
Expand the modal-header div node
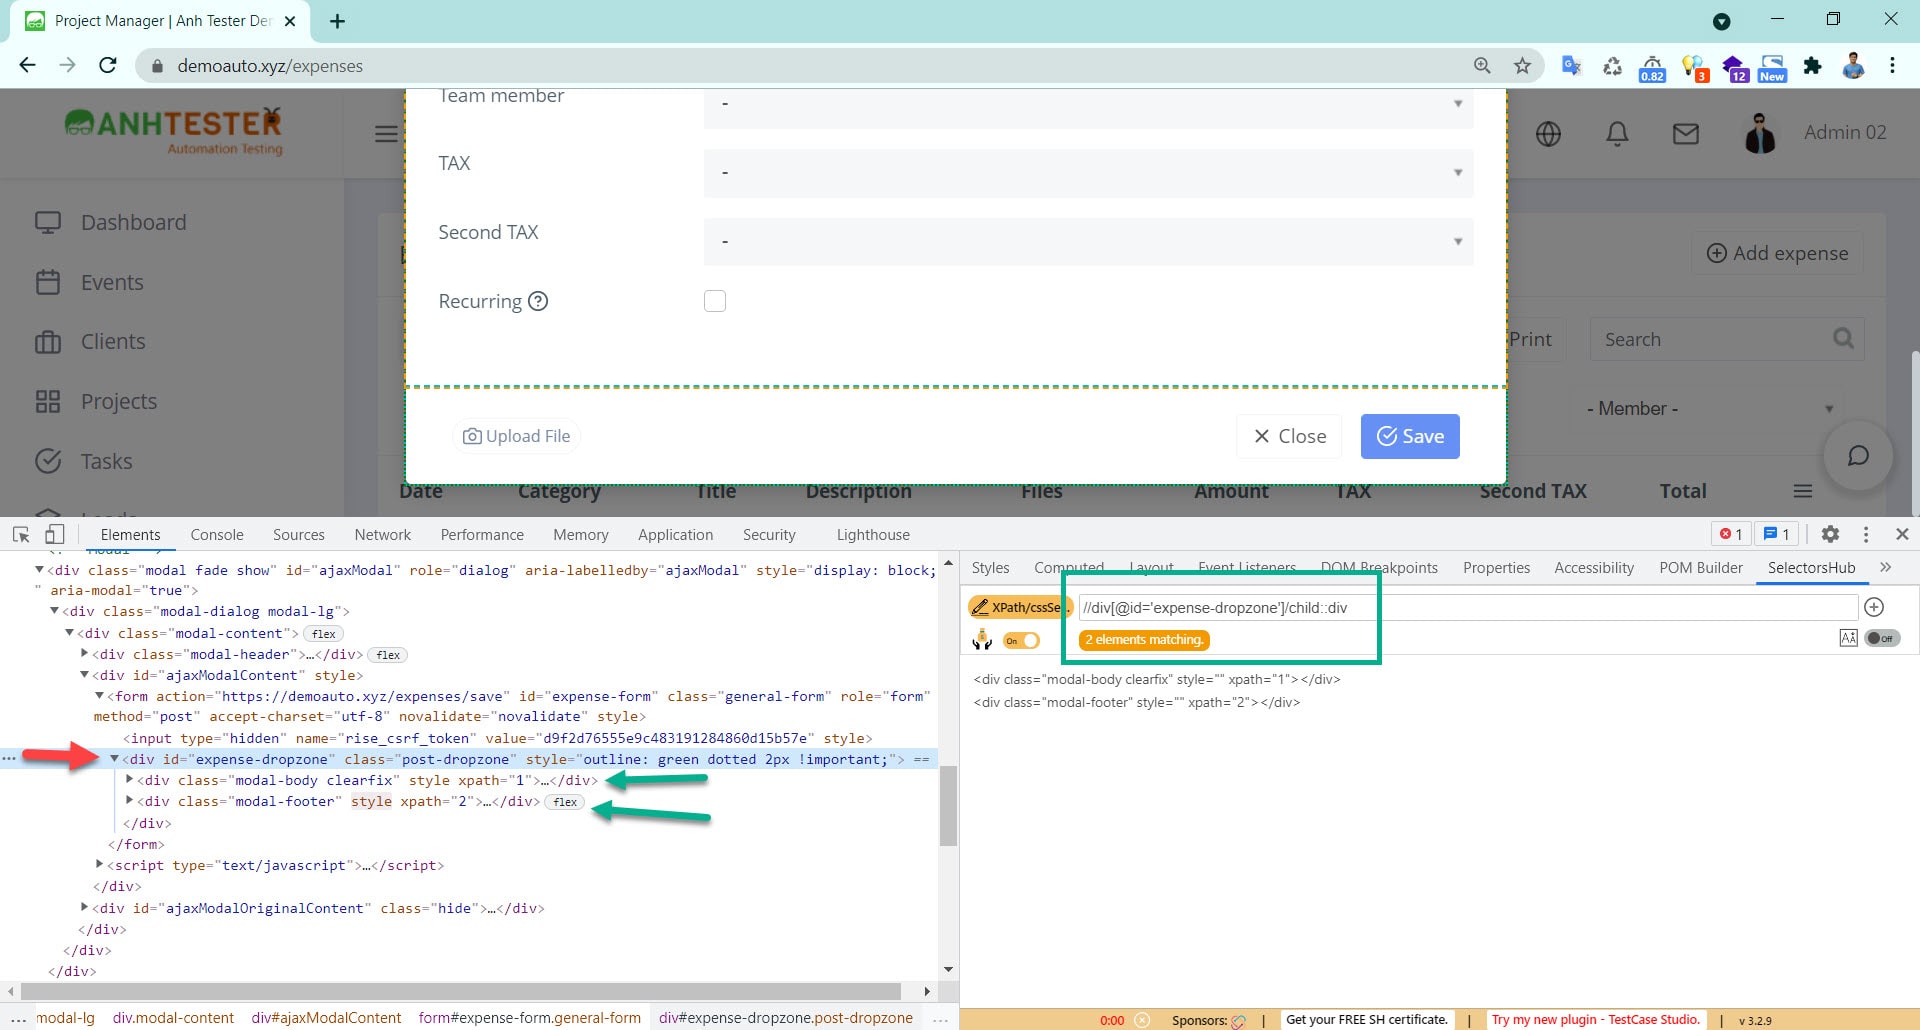[85, 653]
